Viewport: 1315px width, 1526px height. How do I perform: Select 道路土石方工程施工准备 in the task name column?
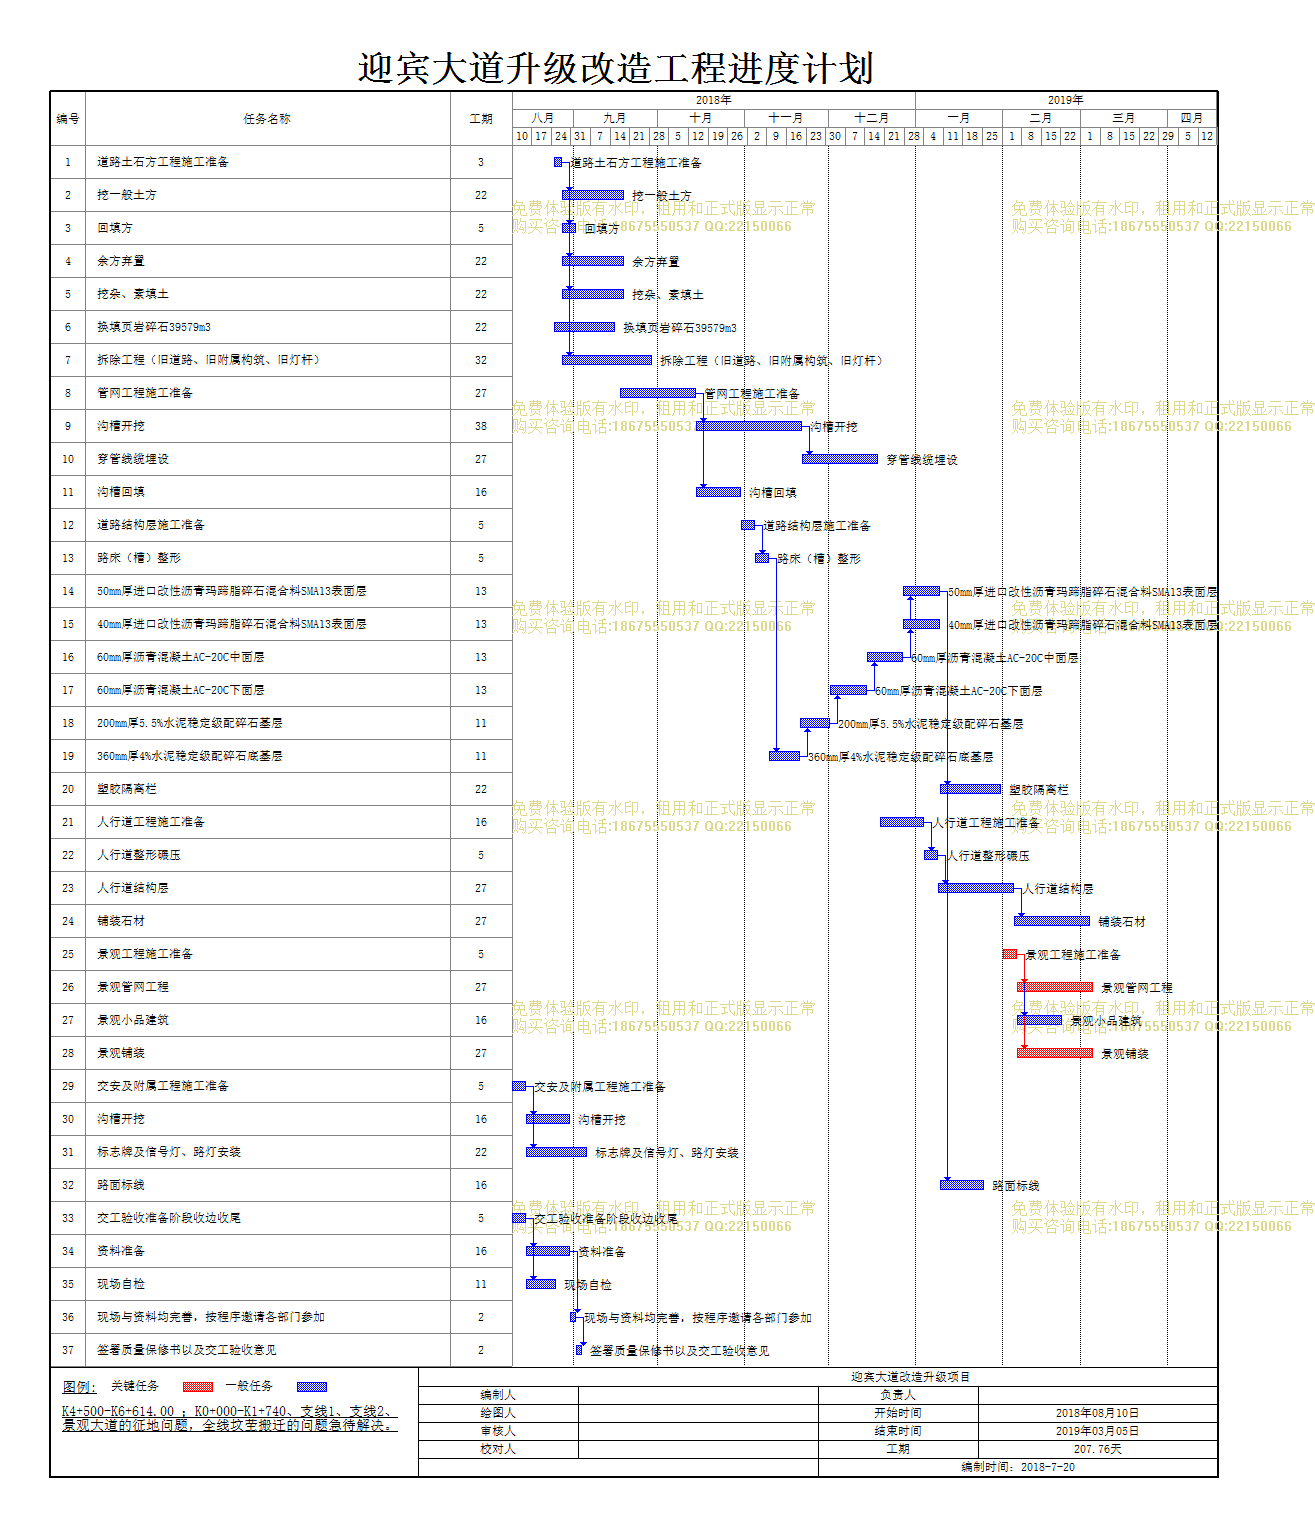(x=163, y=162)
